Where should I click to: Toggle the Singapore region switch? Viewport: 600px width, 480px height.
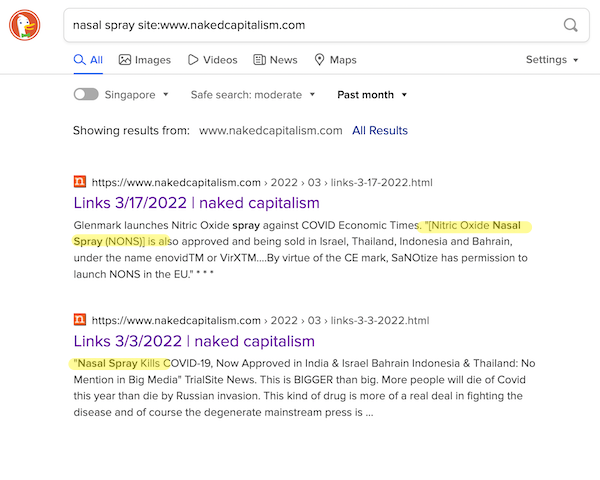point(86,95)
